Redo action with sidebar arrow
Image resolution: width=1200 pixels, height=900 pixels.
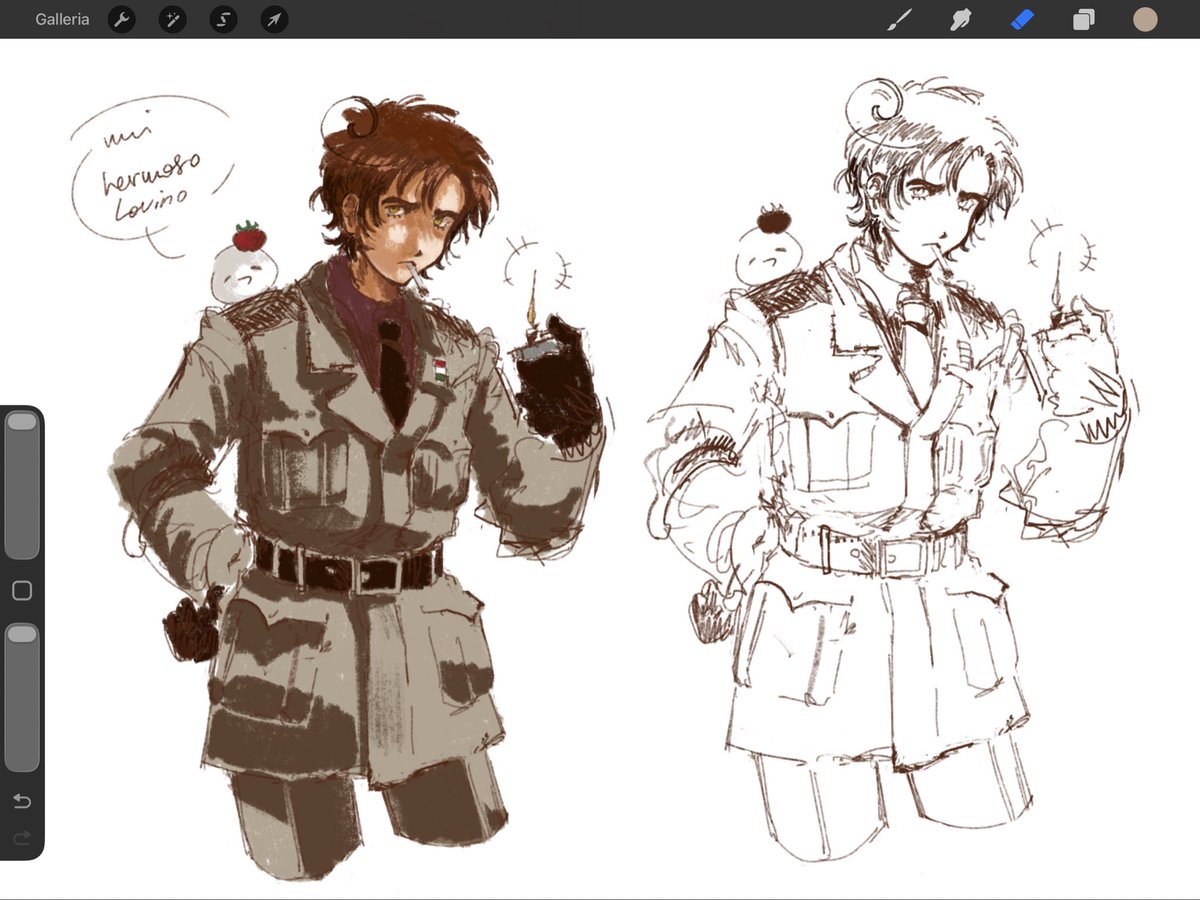(x=22, y=838)
